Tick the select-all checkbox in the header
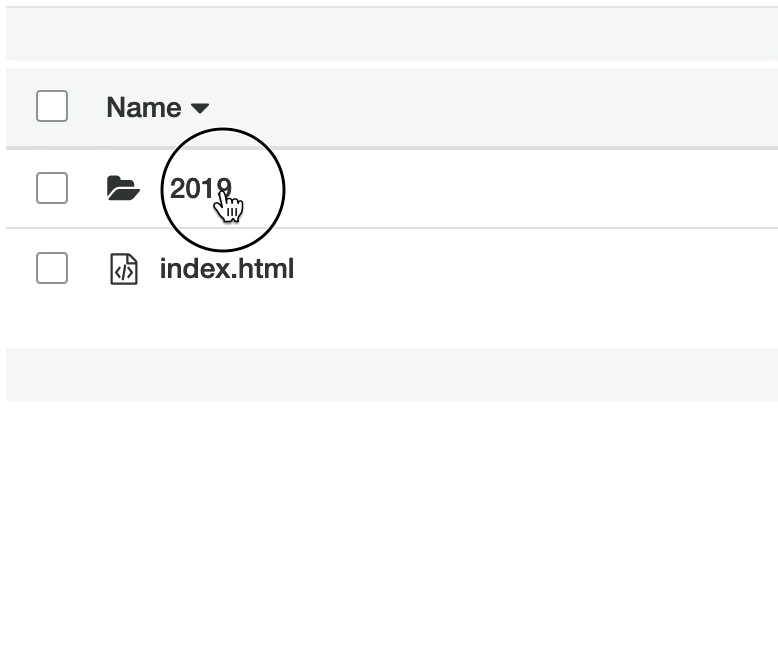This screenshot has width=778, height=668. coord(52,107)
